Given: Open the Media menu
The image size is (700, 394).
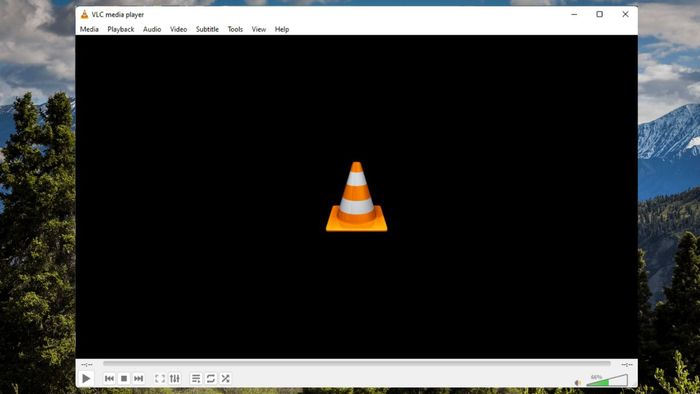Looking at the screenshot, I should [89, 29].
